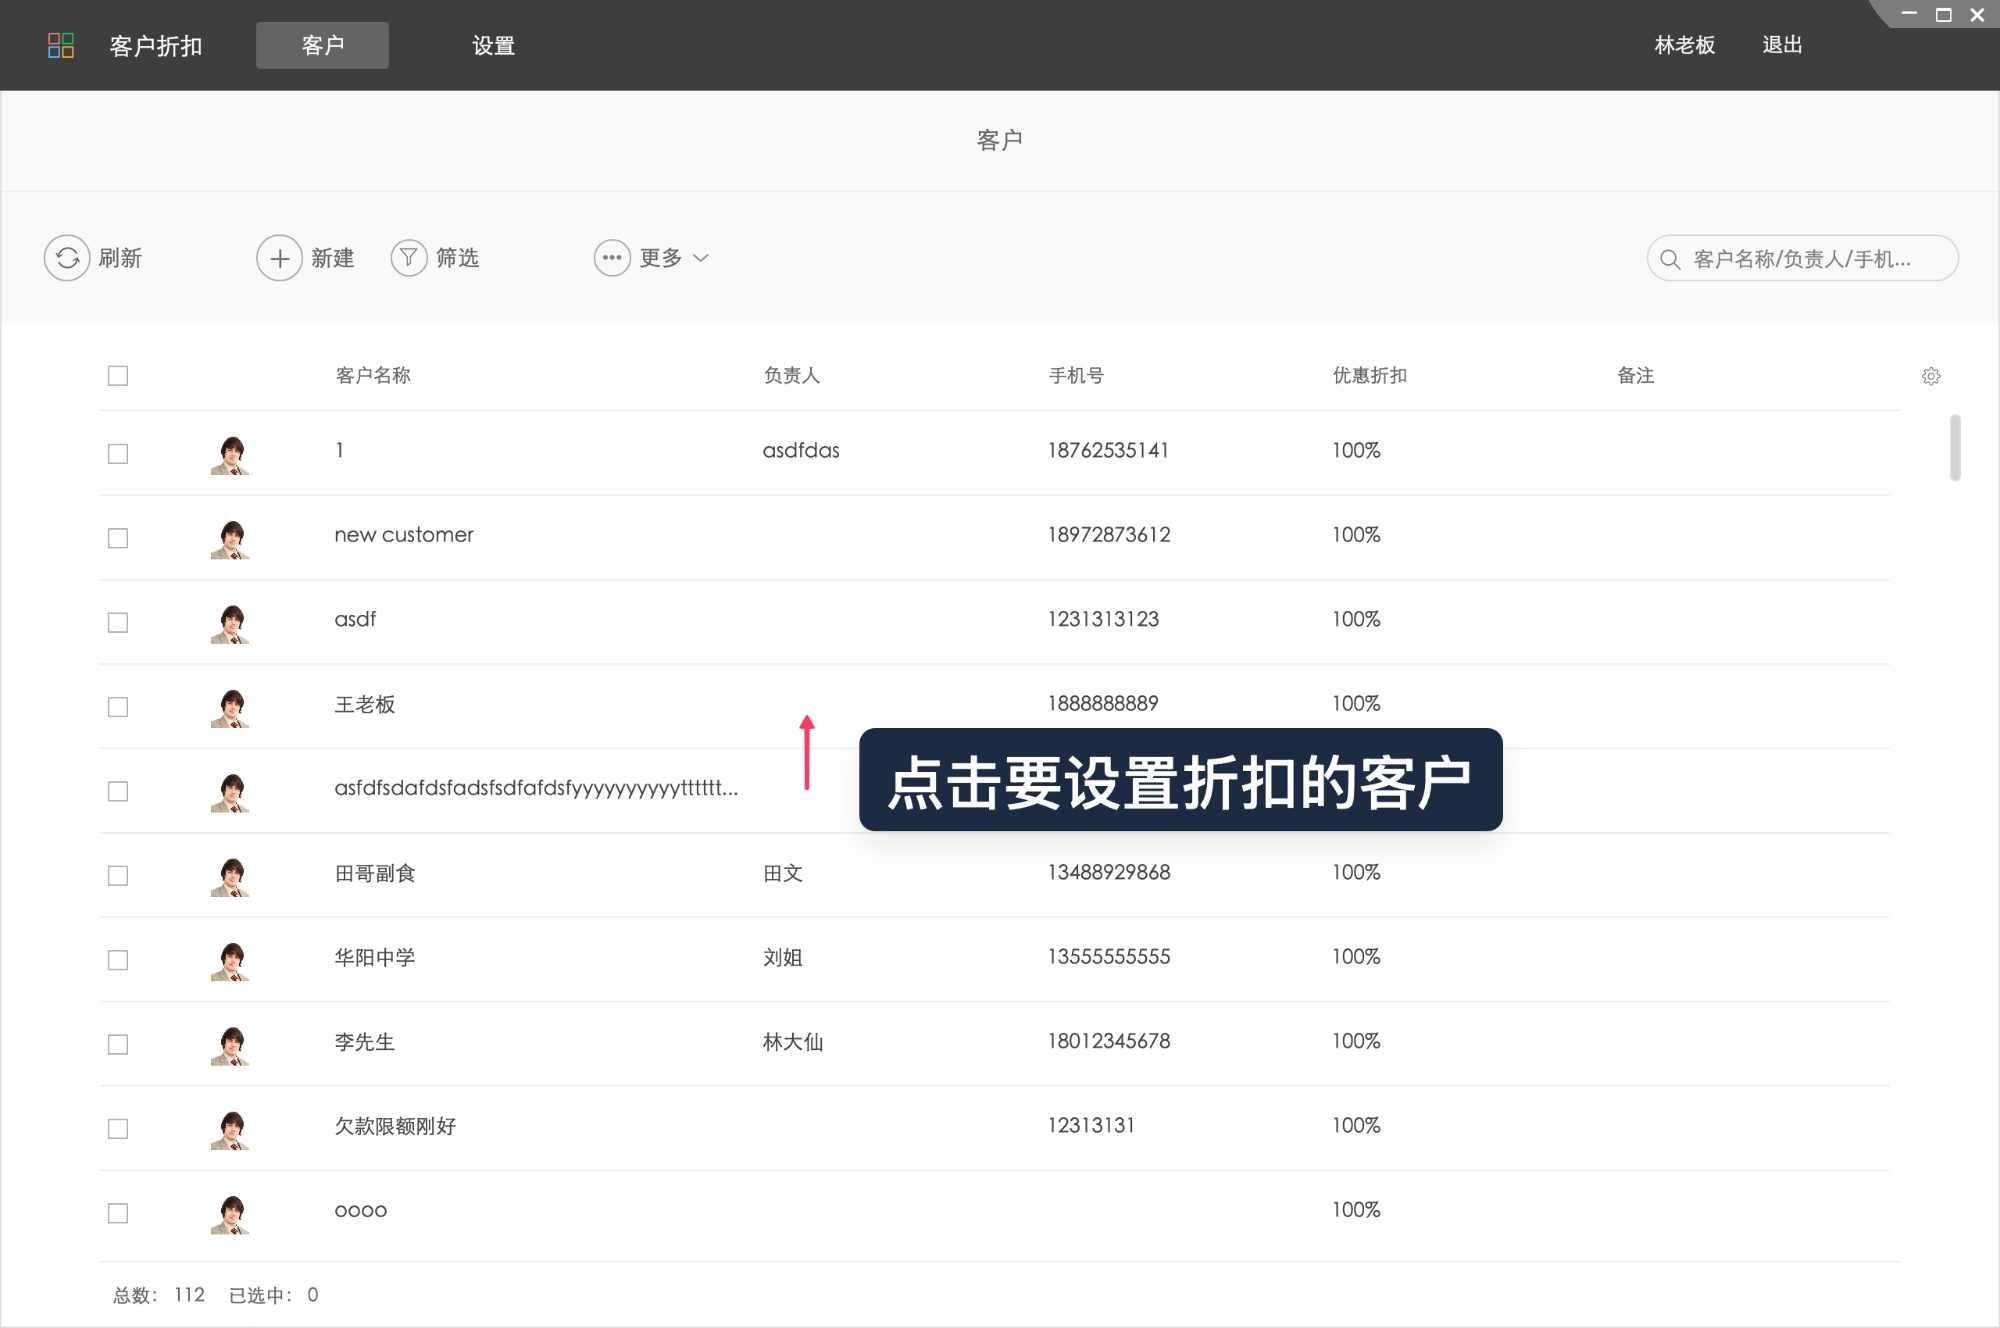The image size is (2000, 1328).
Task: Click 退出 to log out
Action: point(1782,46)
